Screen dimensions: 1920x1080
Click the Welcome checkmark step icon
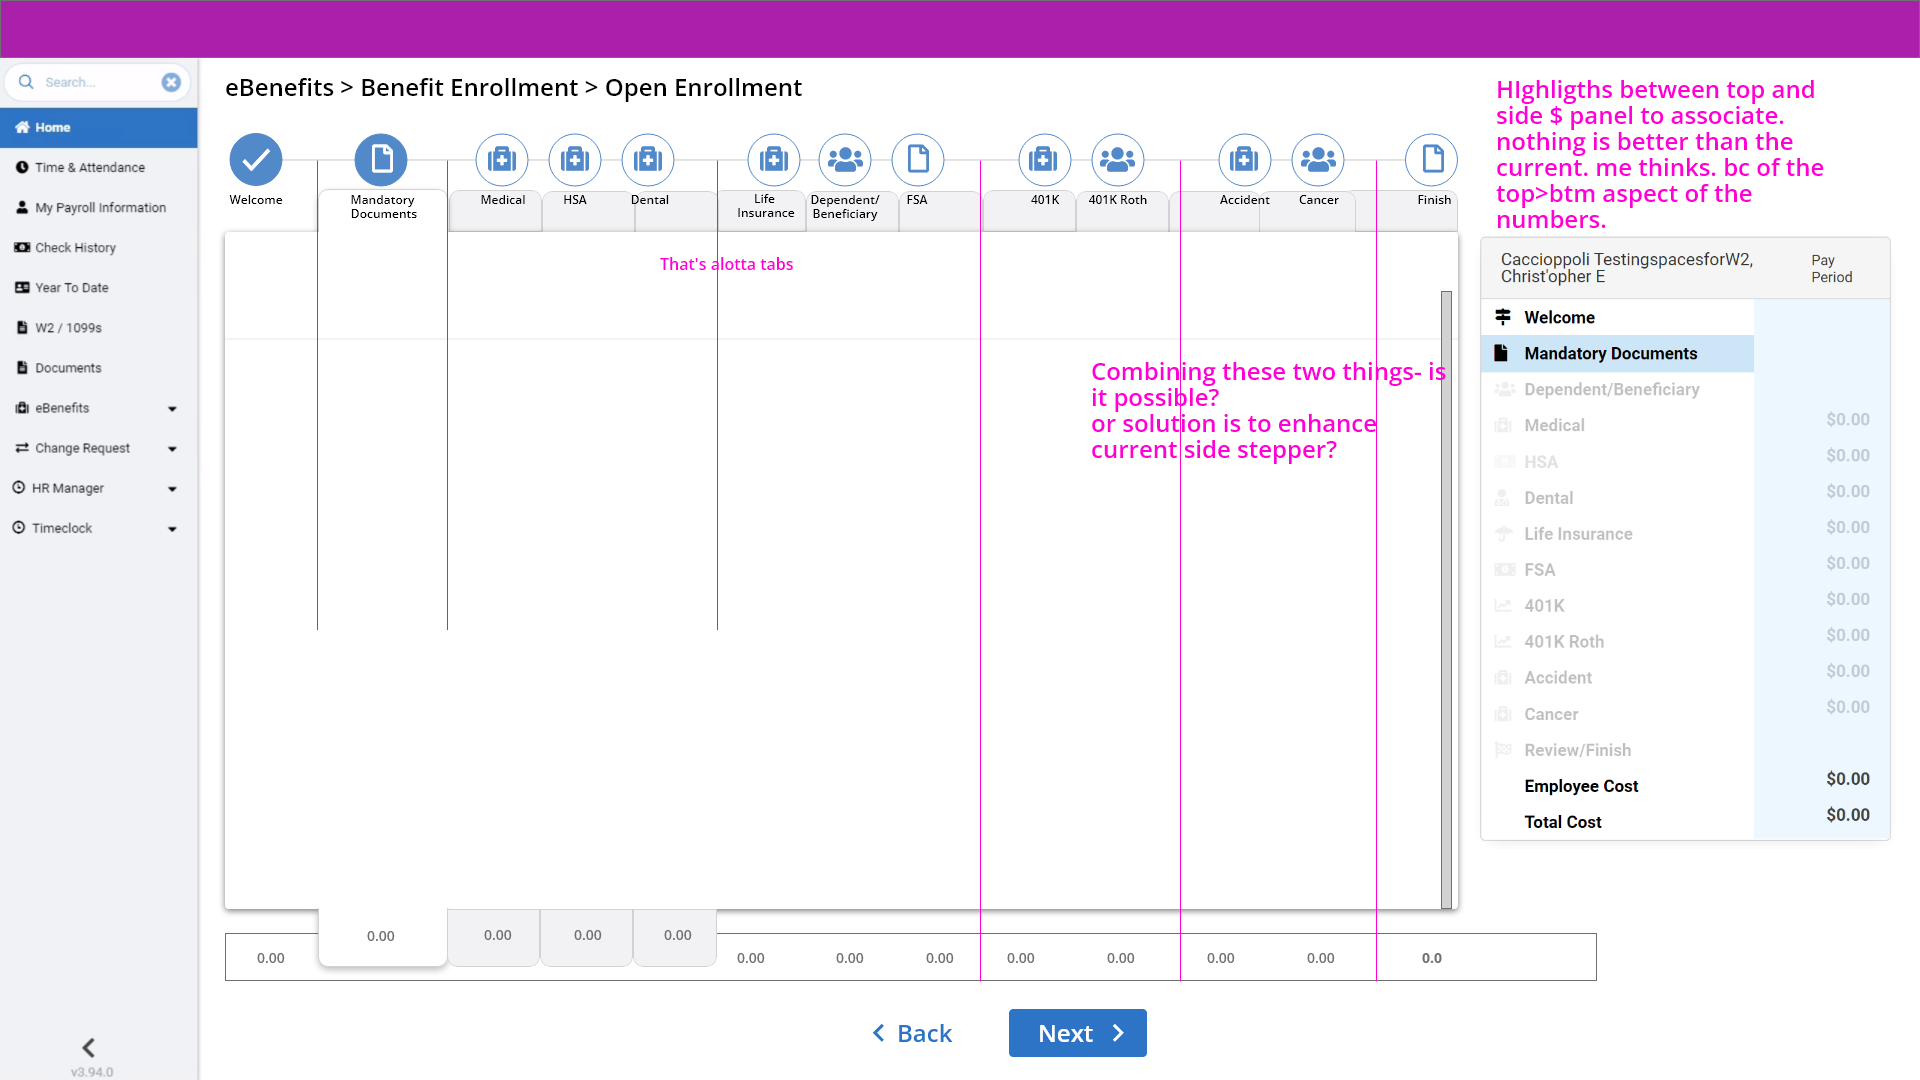tap(256, 159)
